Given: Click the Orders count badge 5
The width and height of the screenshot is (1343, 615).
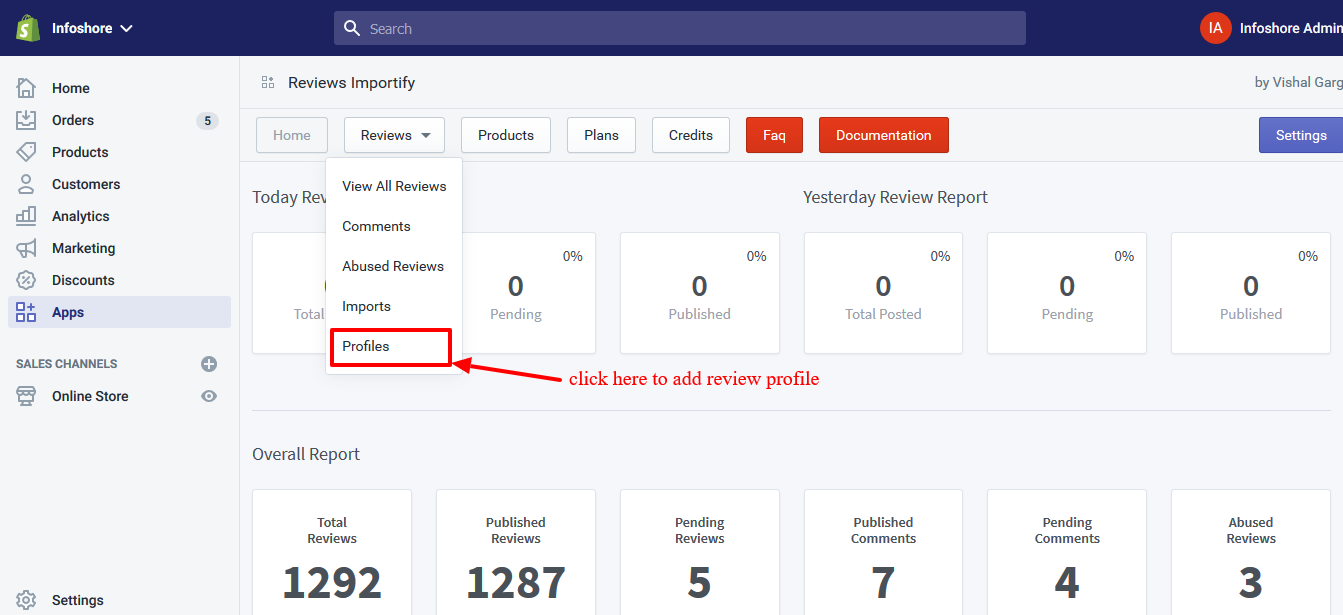Looking at the screenshot, I should [207, 121].
